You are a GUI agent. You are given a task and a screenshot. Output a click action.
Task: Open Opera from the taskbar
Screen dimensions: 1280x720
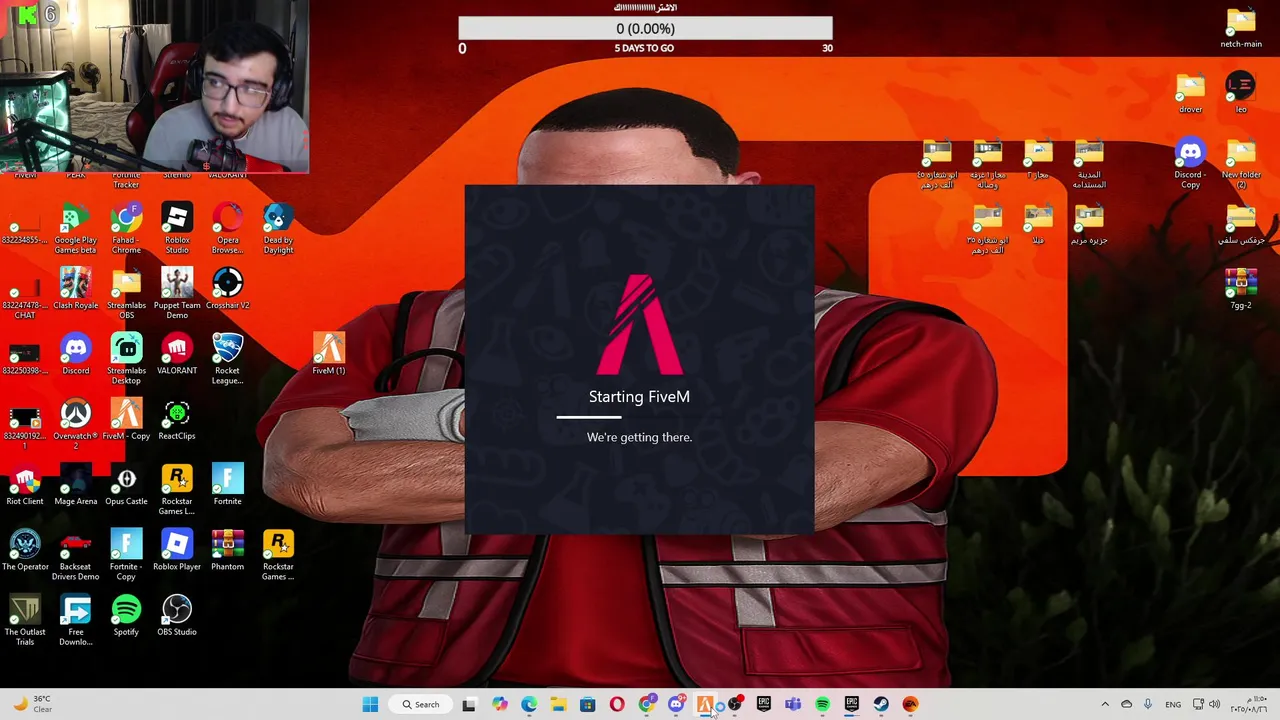(617, 704)
